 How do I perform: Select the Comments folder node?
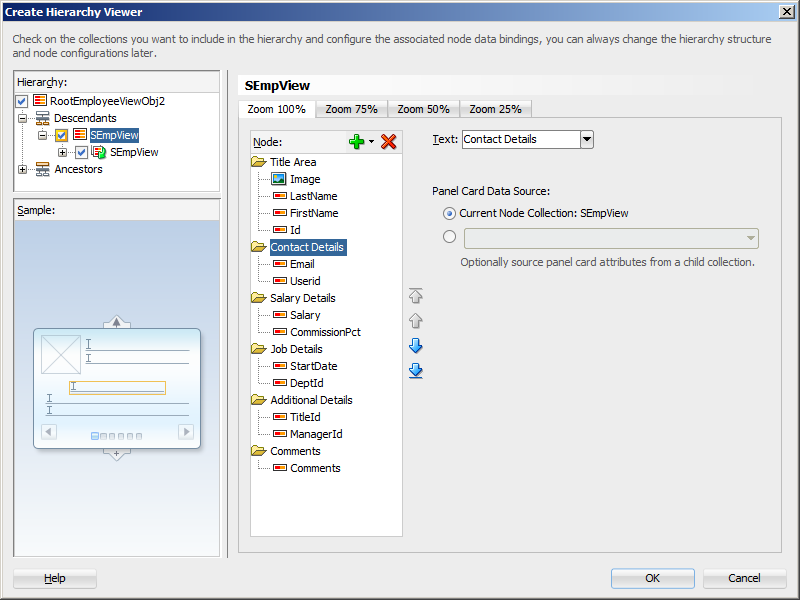295,451
